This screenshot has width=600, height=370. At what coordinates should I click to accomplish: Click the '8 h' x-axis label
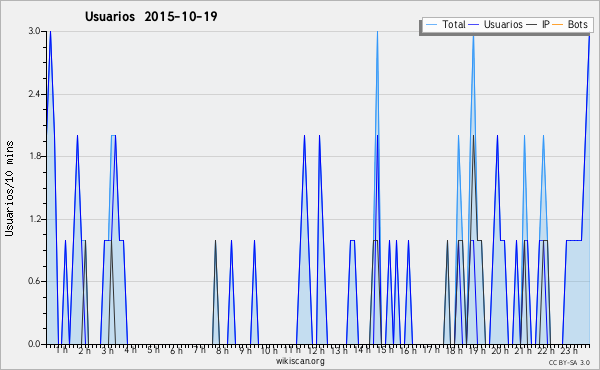pyautogui.click(x=222, y=350)
